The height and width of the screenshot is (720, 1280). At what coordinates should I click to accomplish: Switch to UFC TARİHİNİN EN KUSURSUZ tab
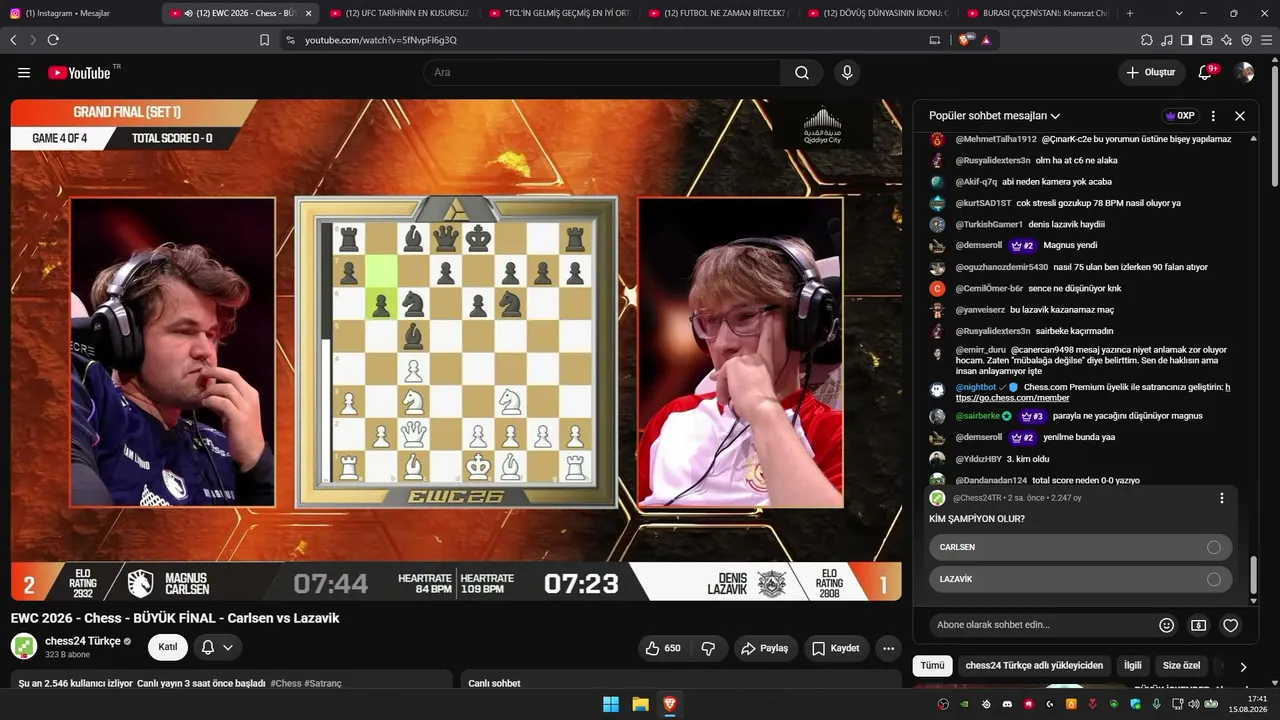400,13
